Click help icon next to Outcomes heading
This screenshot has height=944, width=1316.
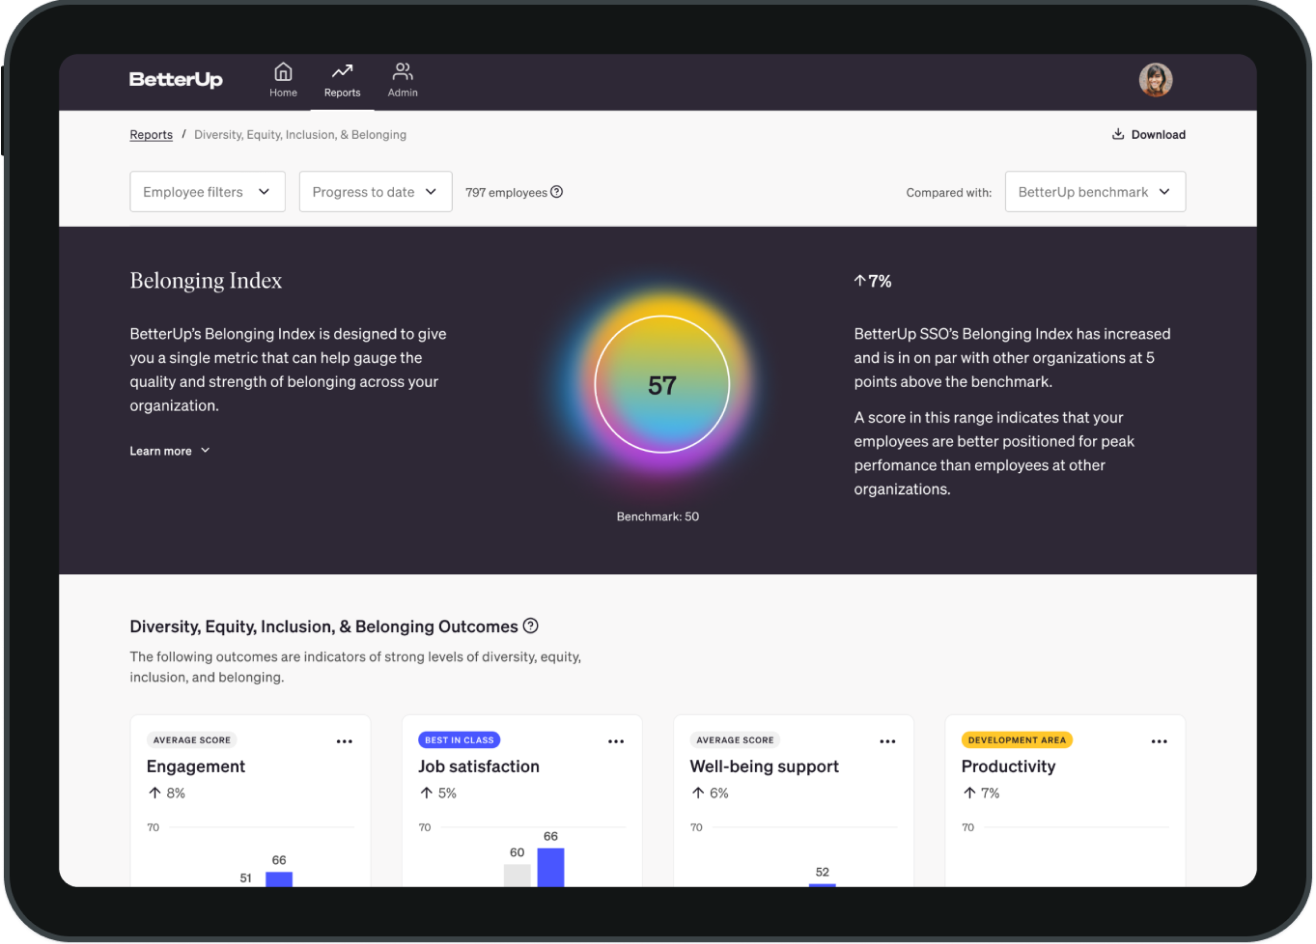[x=531, y=626]
